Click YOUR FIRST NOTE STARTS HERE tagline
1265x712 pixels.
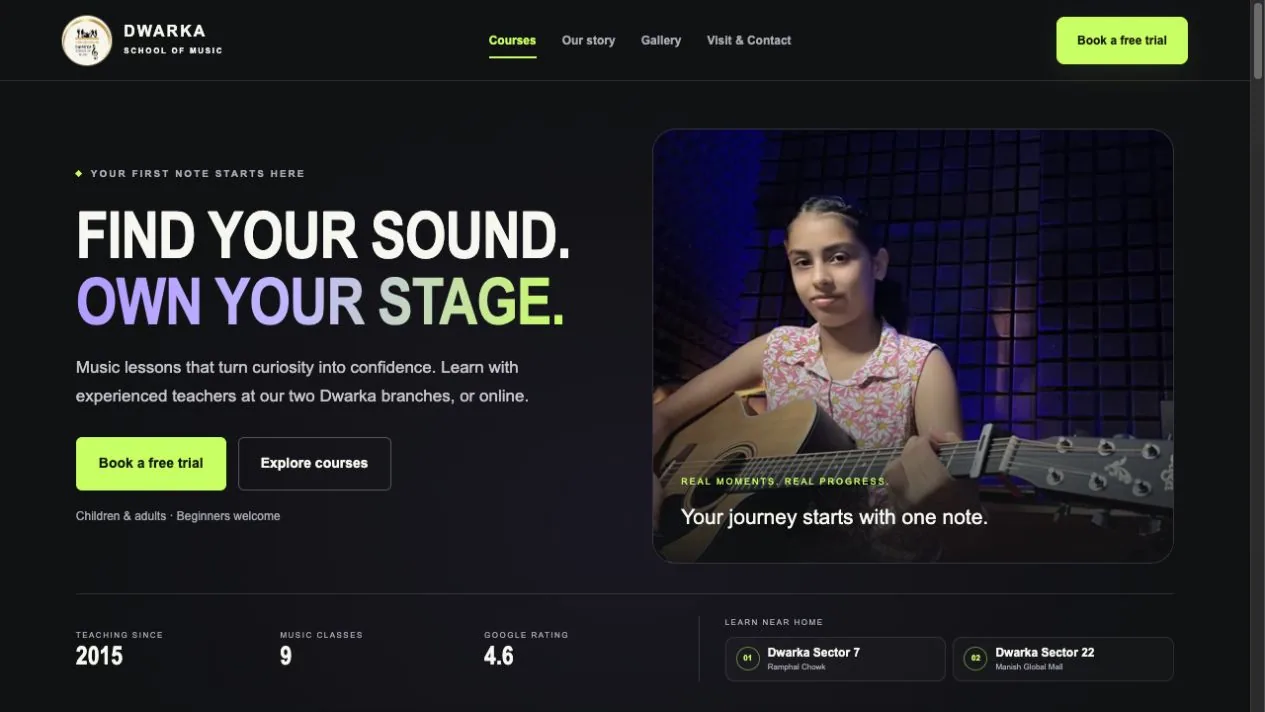(197, 174)
